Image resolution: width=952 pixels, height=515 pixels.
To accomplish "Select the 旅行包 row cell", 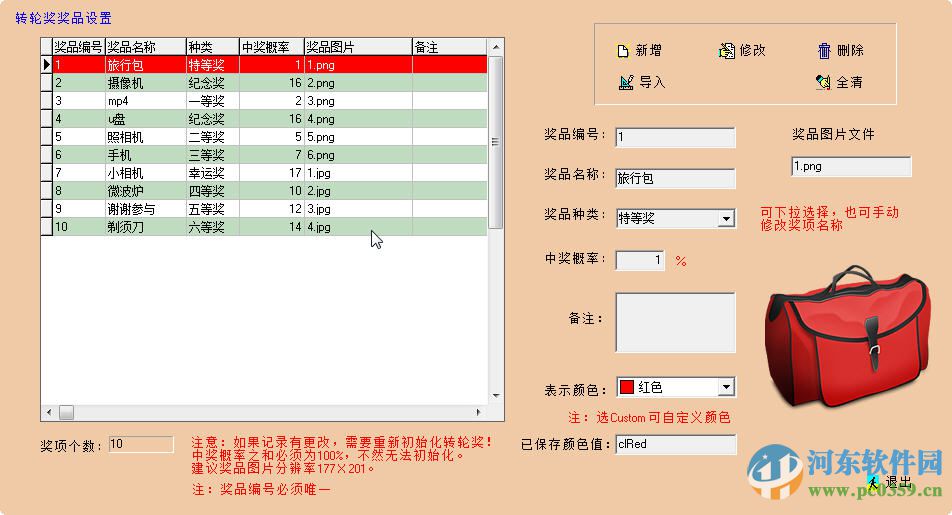I will (x=146, y=65).
